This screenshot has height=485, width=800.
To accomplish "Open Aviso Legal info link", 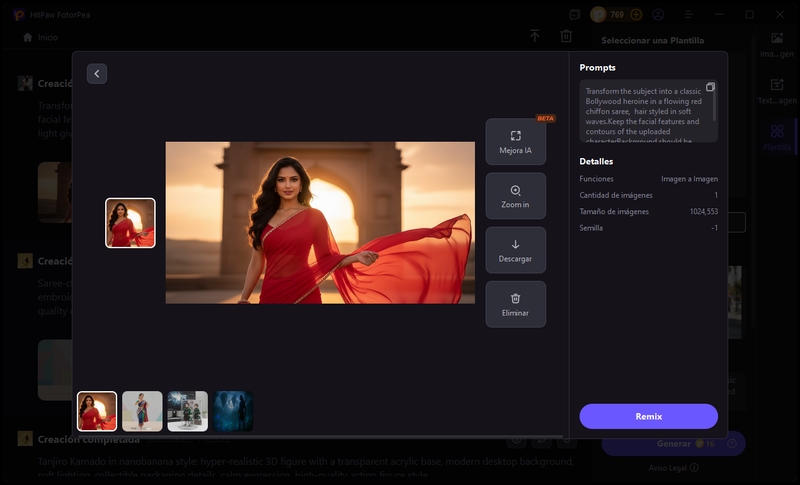I will point(673,468).
